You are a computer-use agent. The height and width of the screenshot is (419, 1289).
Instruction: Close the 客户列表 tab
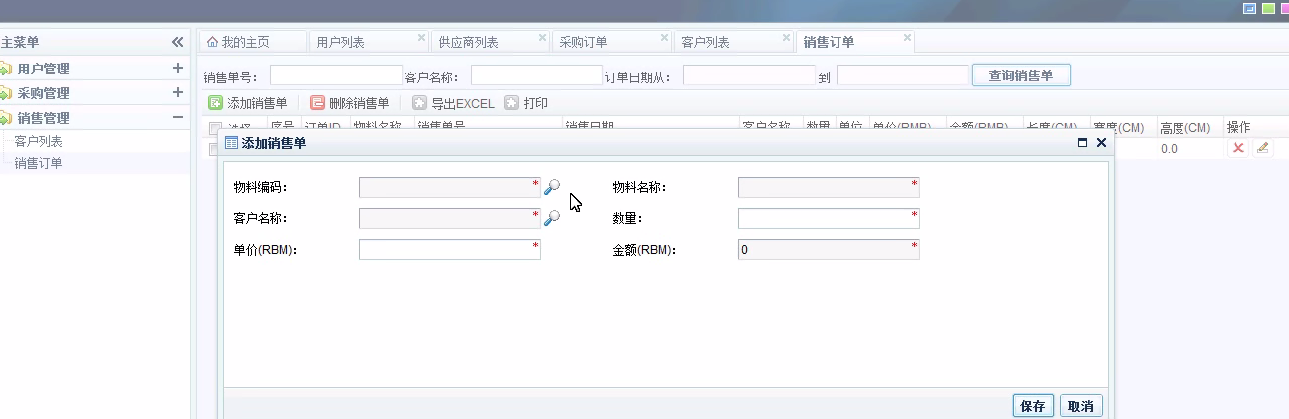point(787,38)
